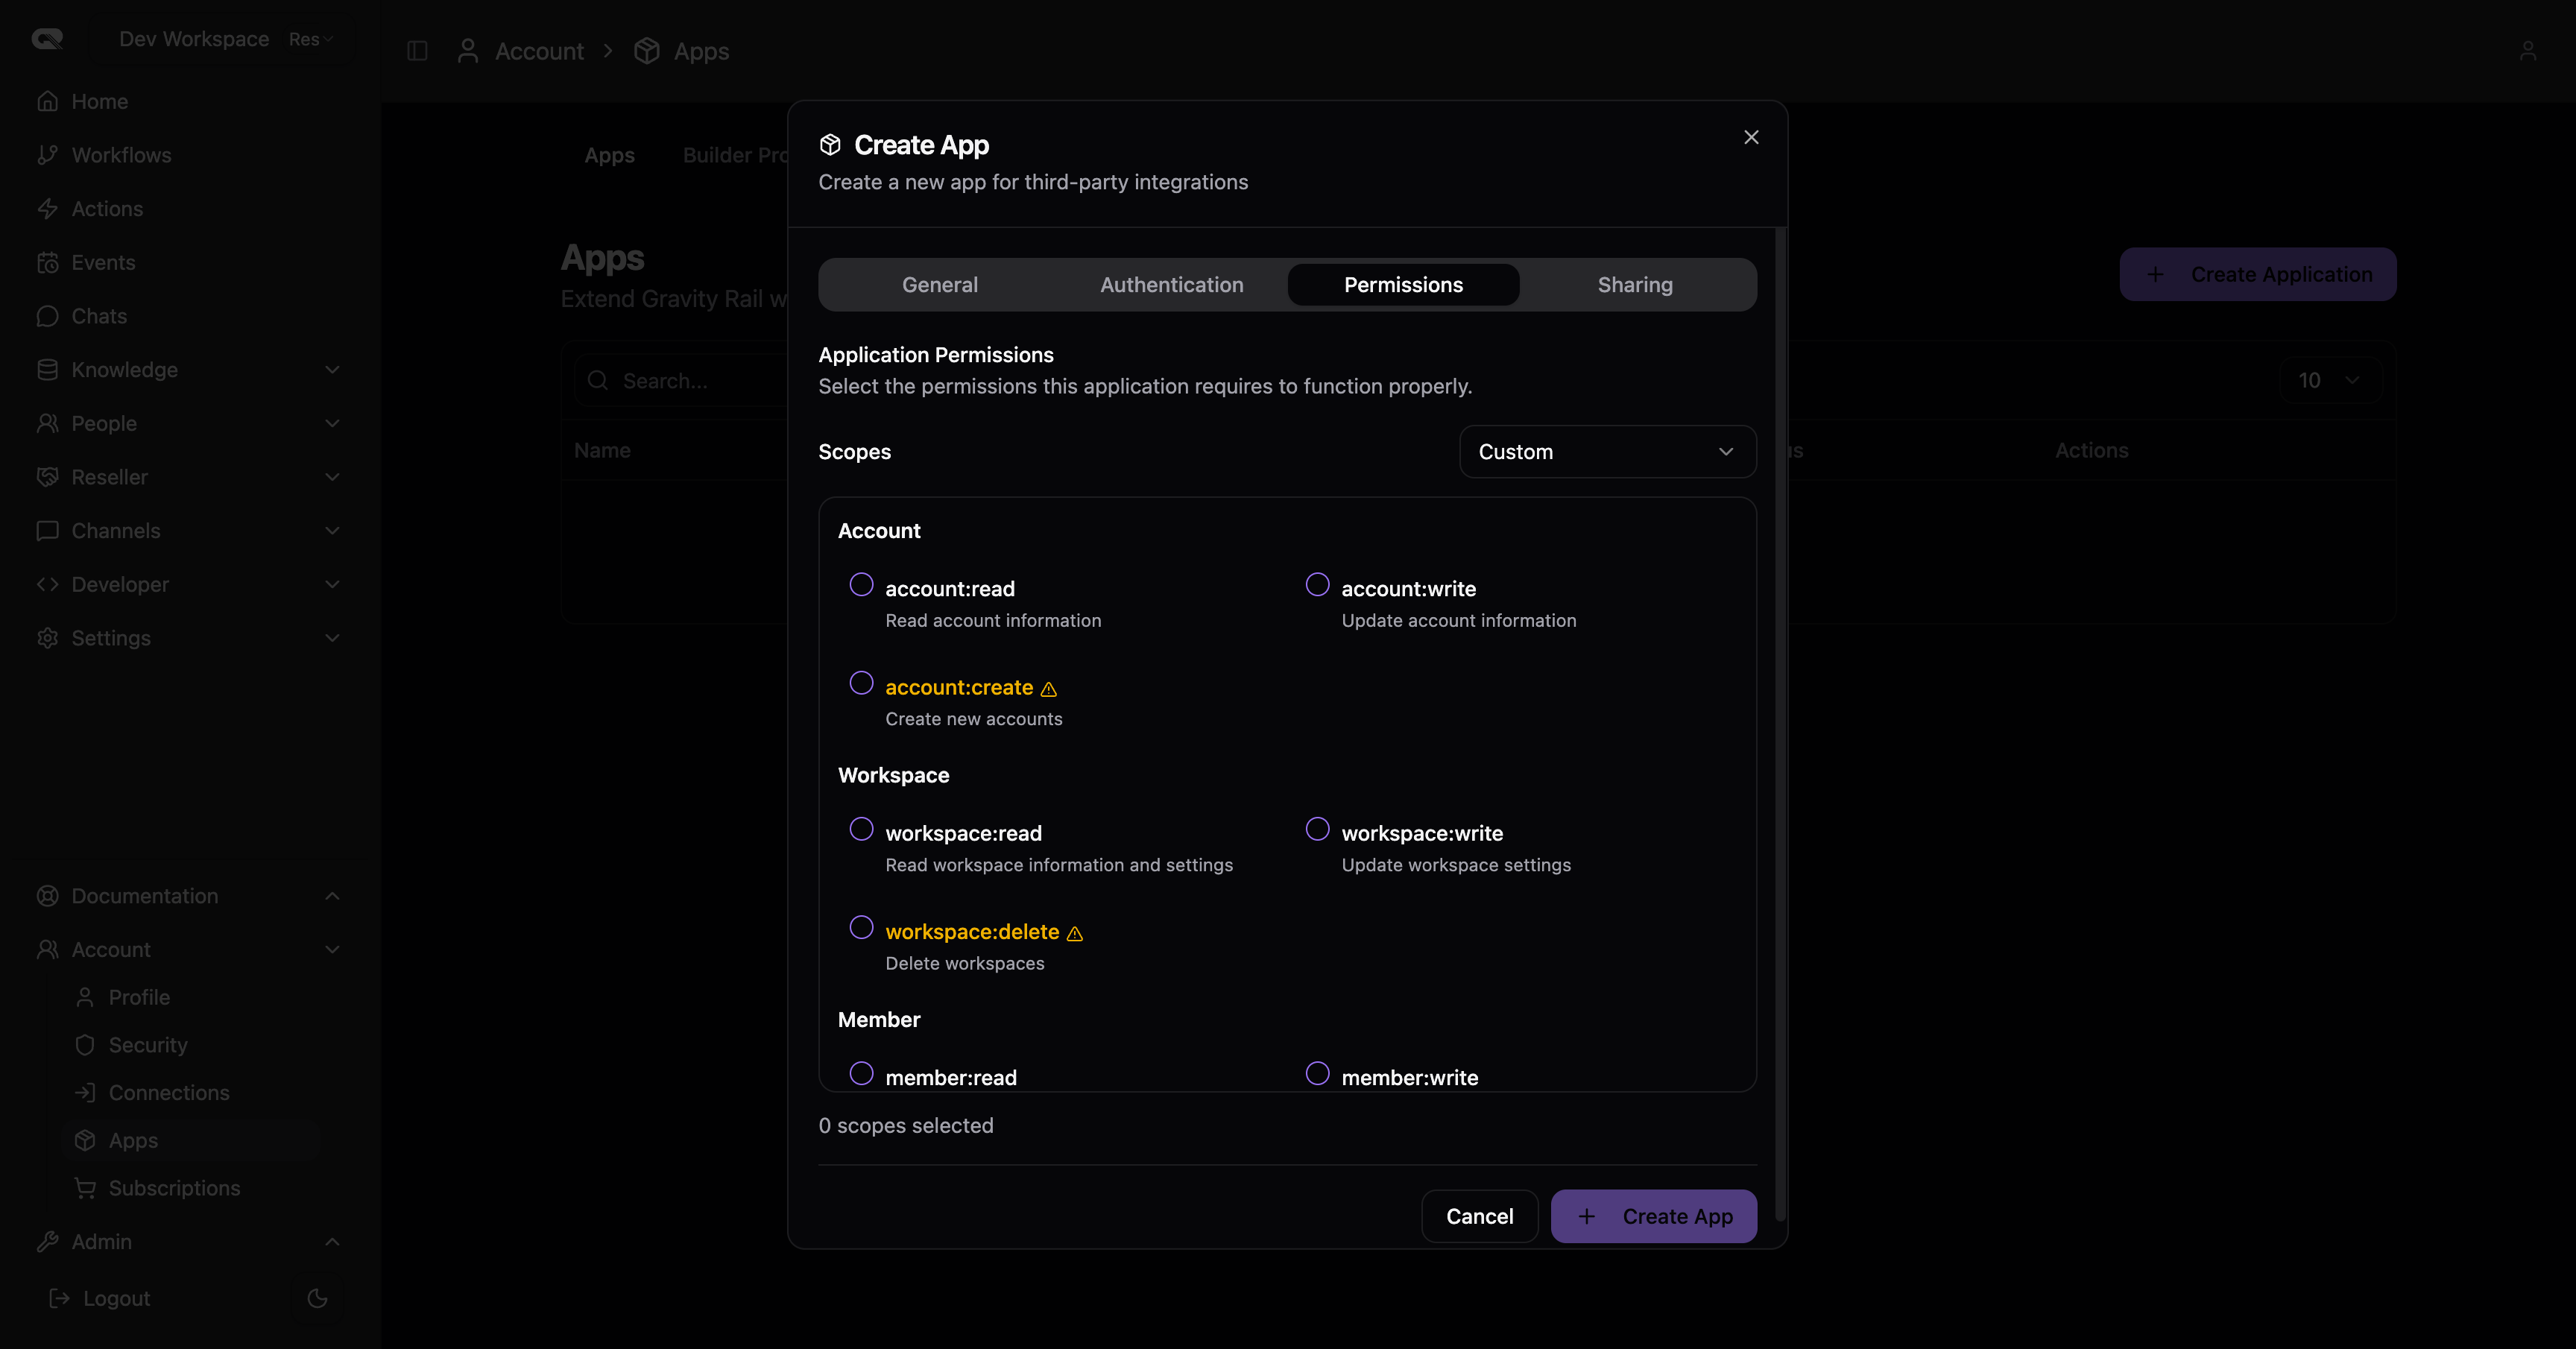Enable the account:read scope
Image resolution: width=2576 pixels, height=1349 pixels.
[861, 584]
